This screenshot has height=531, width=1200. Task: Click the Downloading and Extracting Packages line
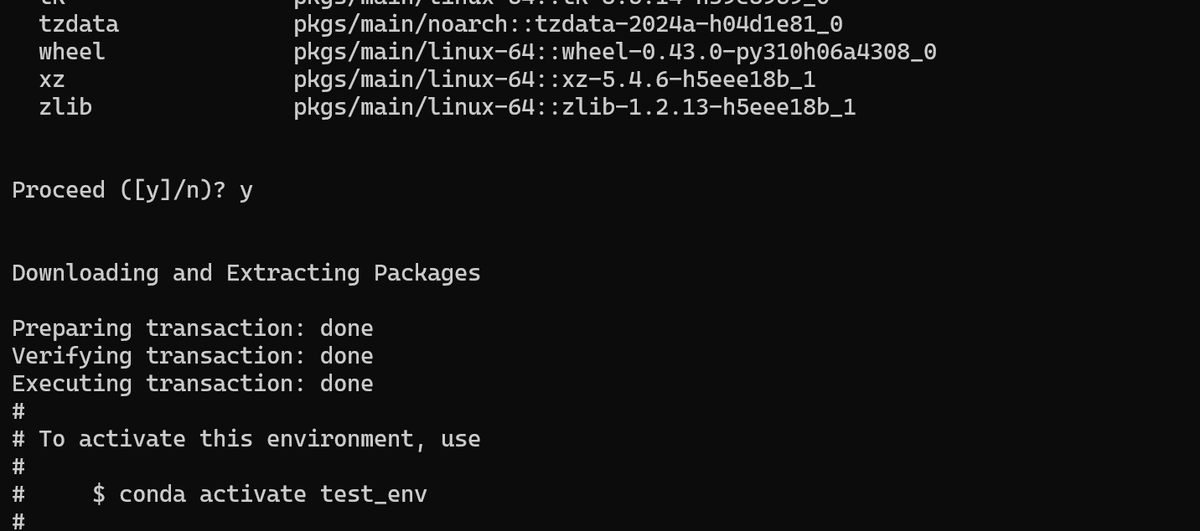pyautogui.click(x=246, y=273)
